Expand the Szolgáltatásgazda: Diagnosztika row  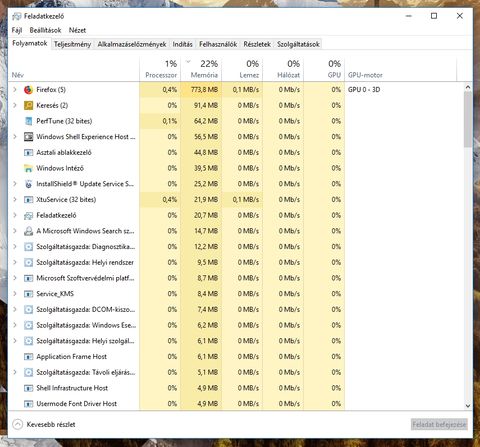pos(15,247)
